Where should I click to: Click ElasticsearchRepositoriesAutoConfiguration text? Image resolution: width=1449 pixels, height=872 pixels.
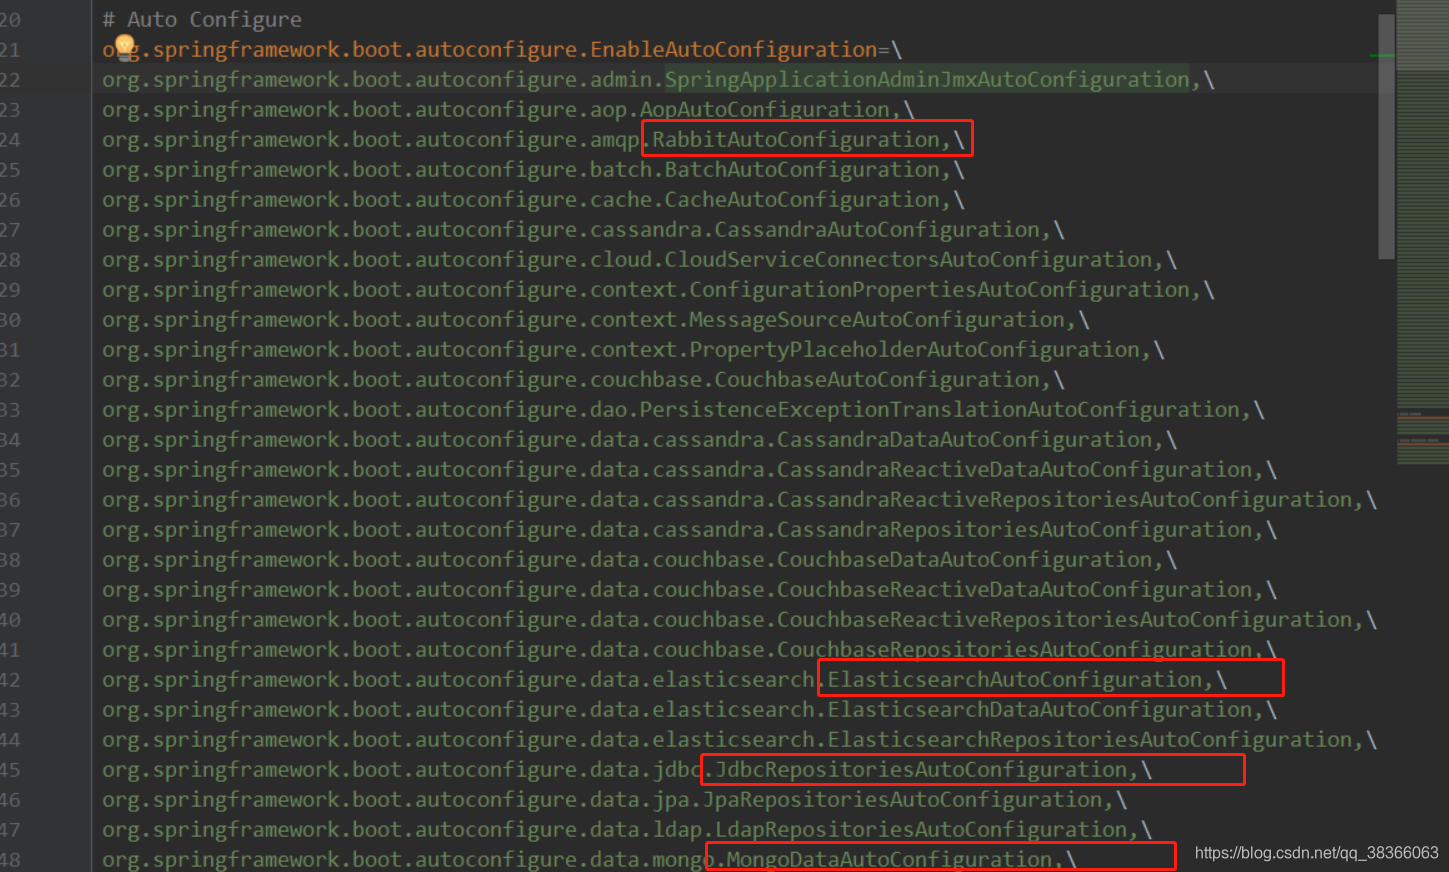(1090, 739)
